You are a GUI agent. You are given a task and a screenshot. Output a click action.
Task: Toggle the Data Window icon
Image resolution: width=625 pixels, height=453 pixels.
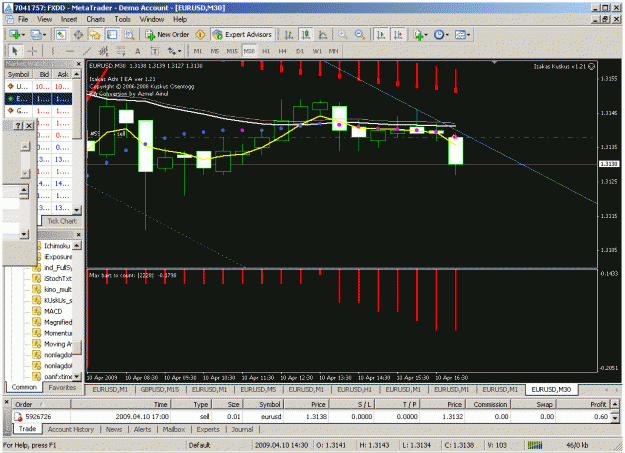78,35
